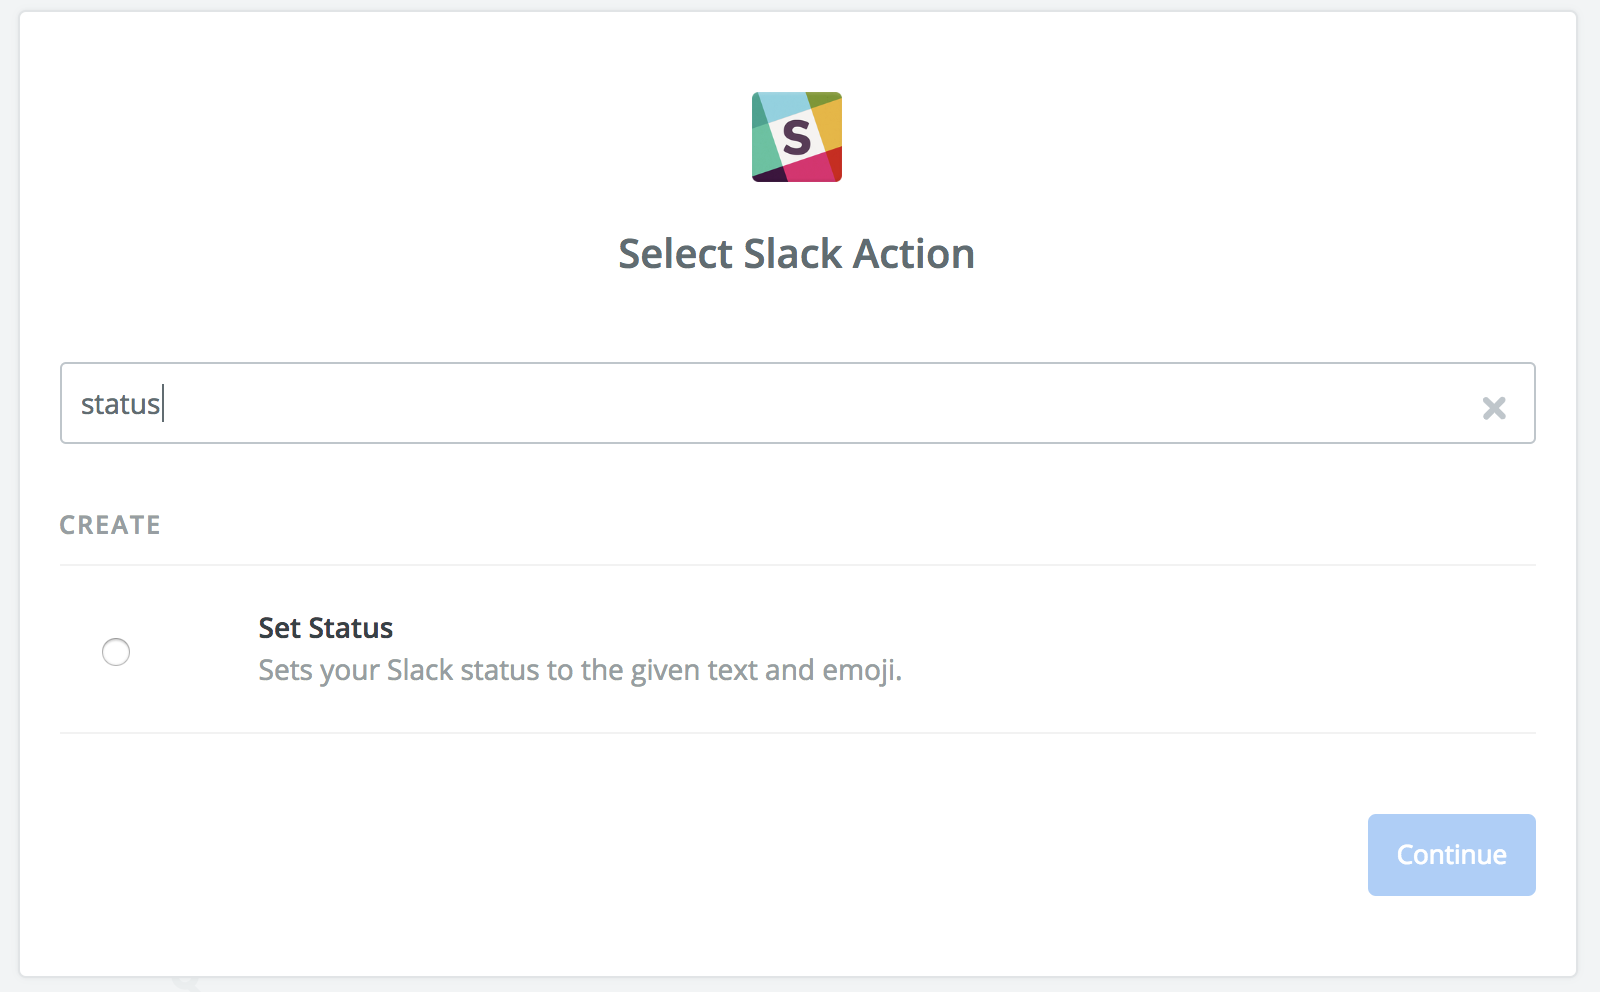Clear the search field with the X icon

pyautogui.click(x=1494, y=407)
